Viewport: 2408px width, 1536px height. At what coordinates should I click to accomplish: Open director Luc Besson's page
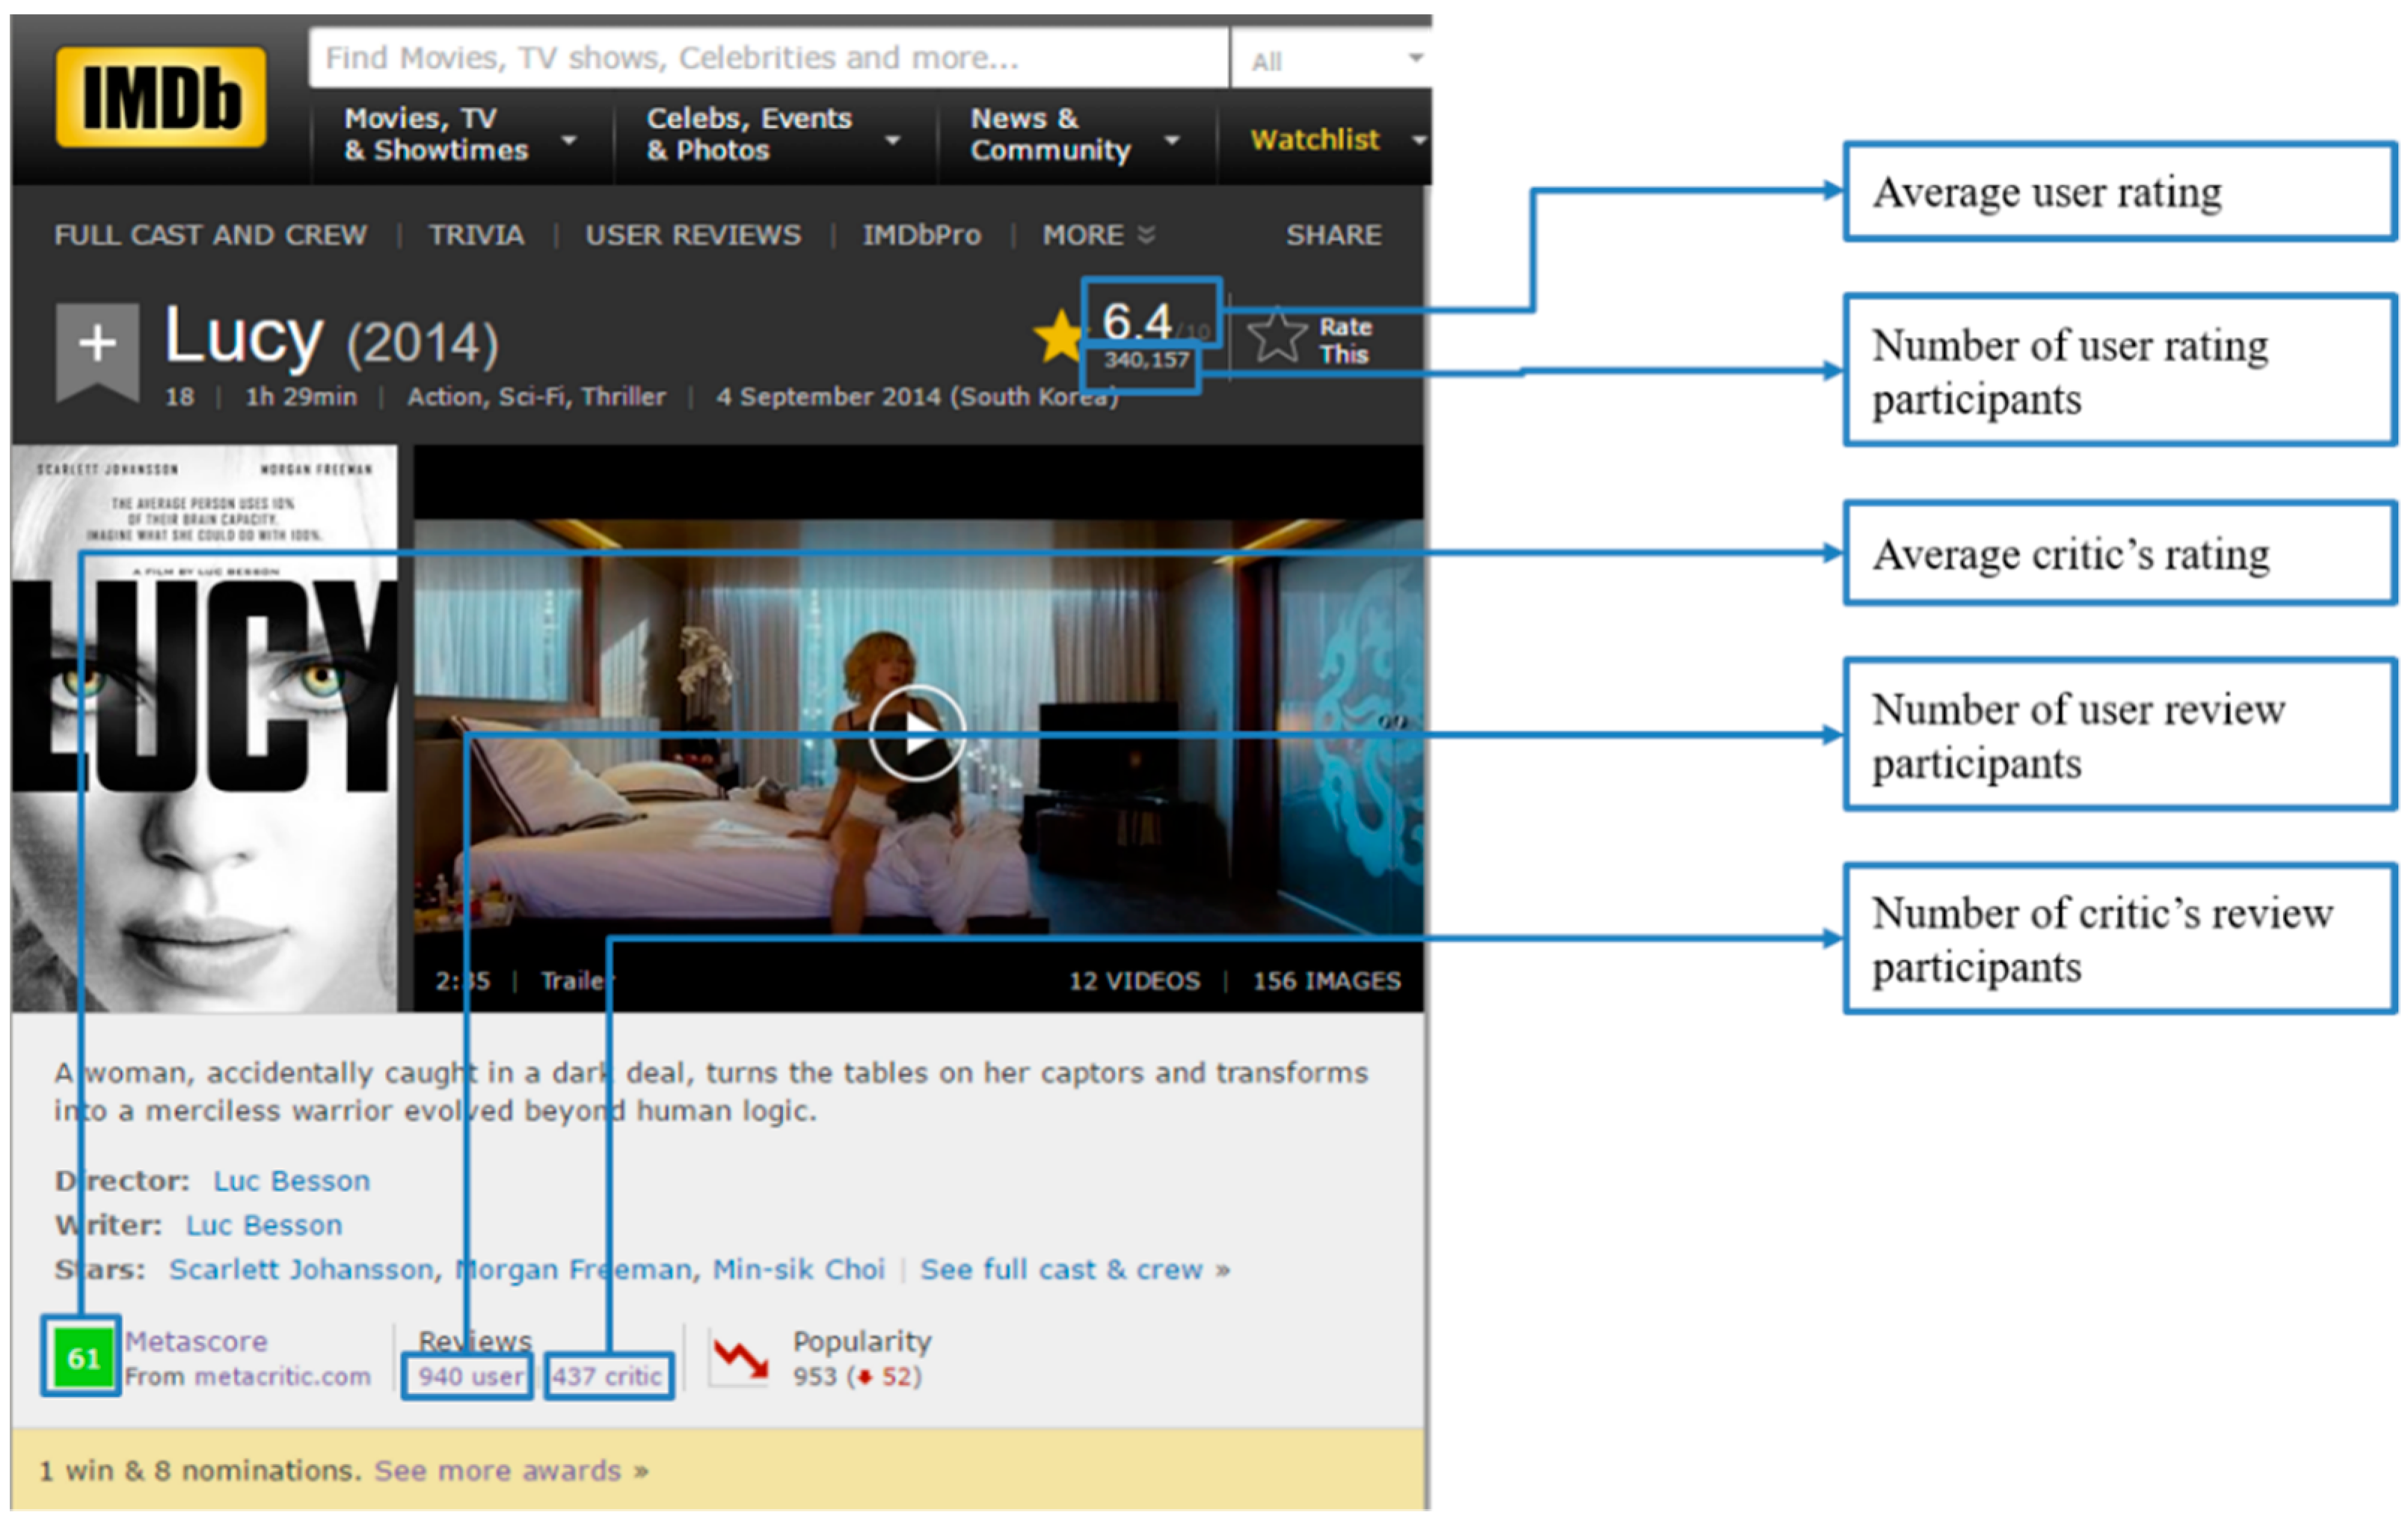tap(291, 1181)
